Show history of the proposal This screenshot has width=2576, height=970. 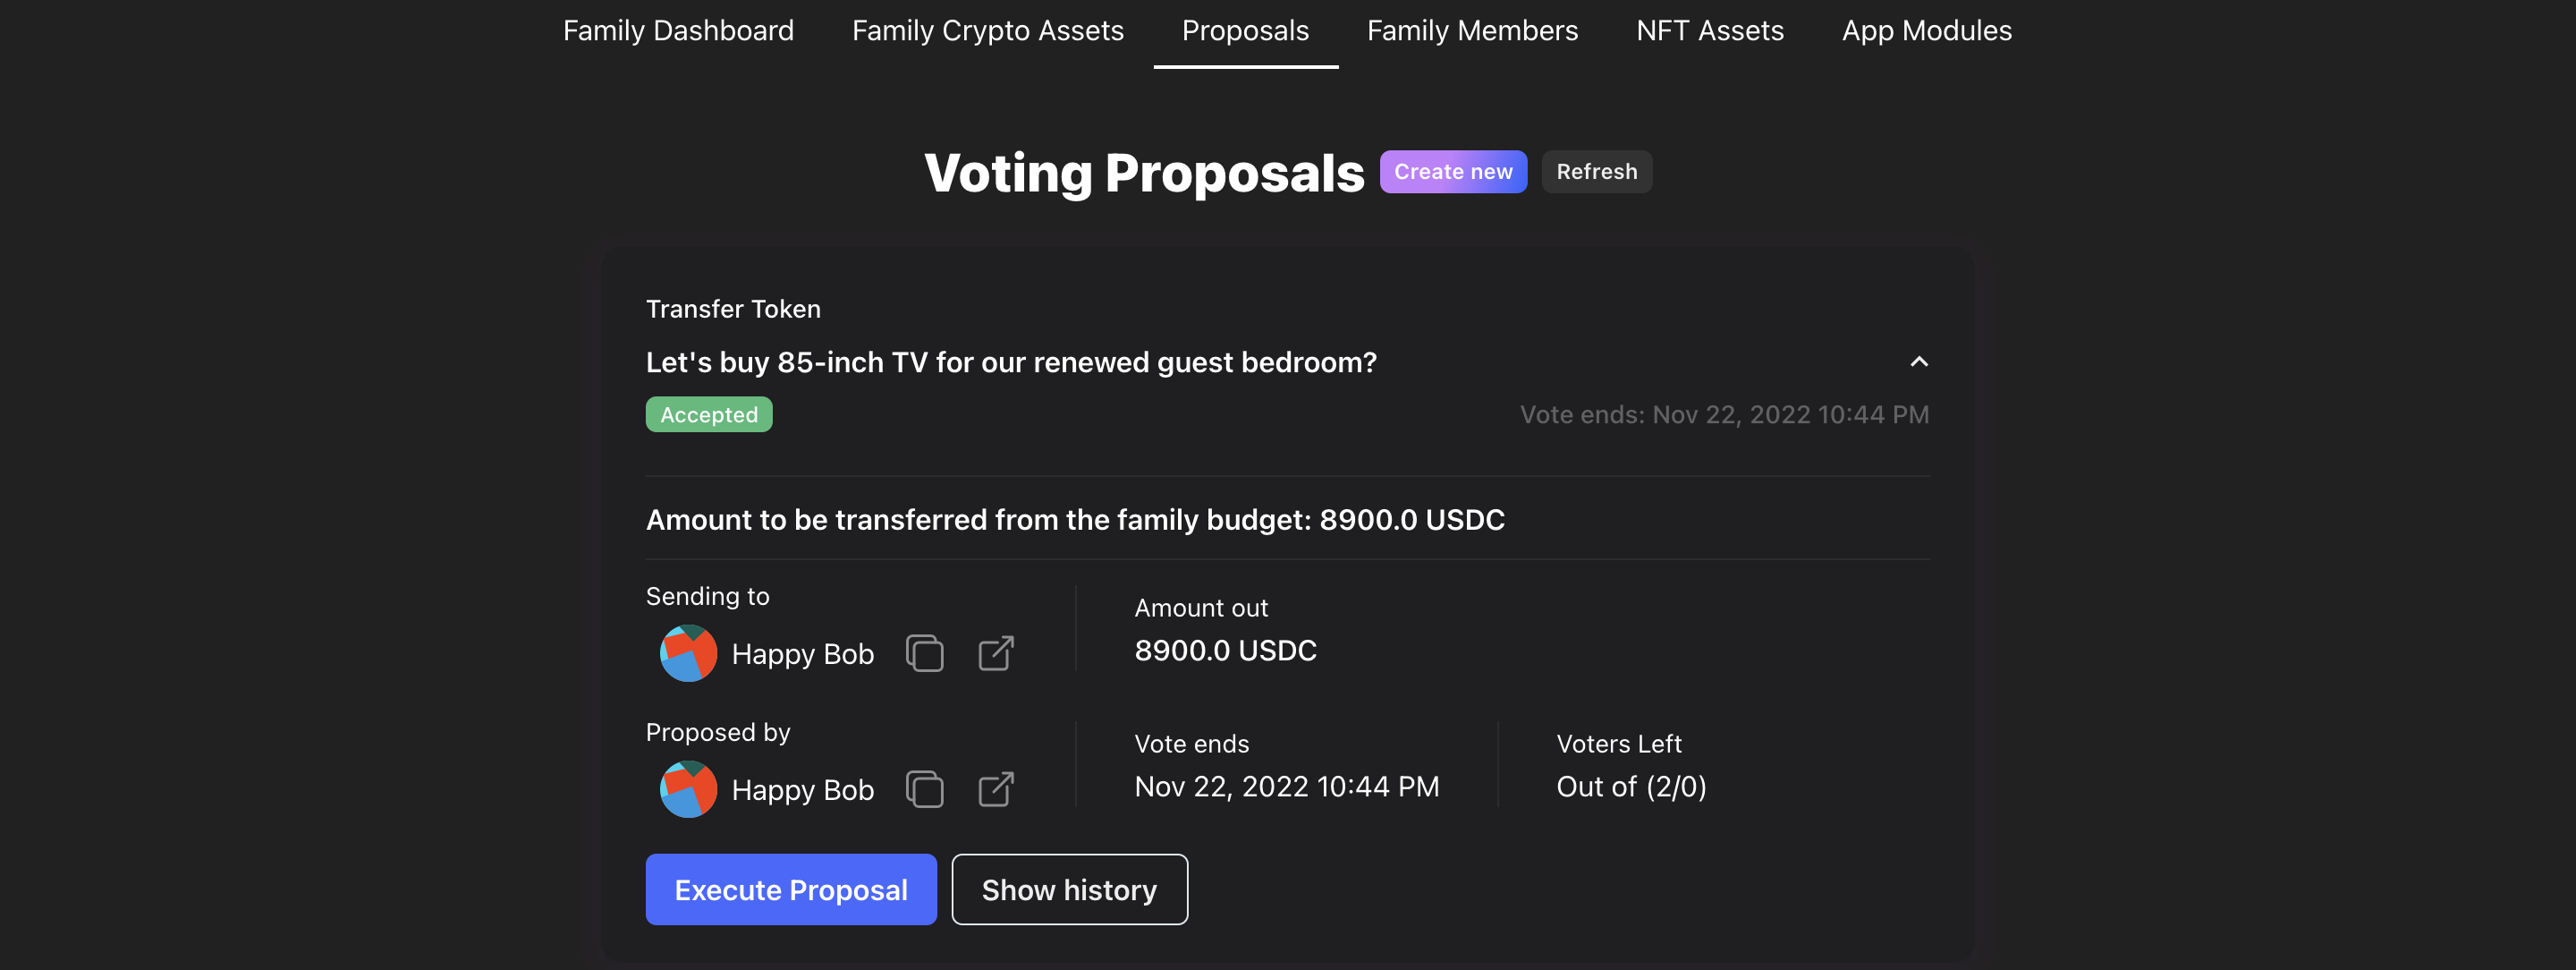click(1069, 889)
